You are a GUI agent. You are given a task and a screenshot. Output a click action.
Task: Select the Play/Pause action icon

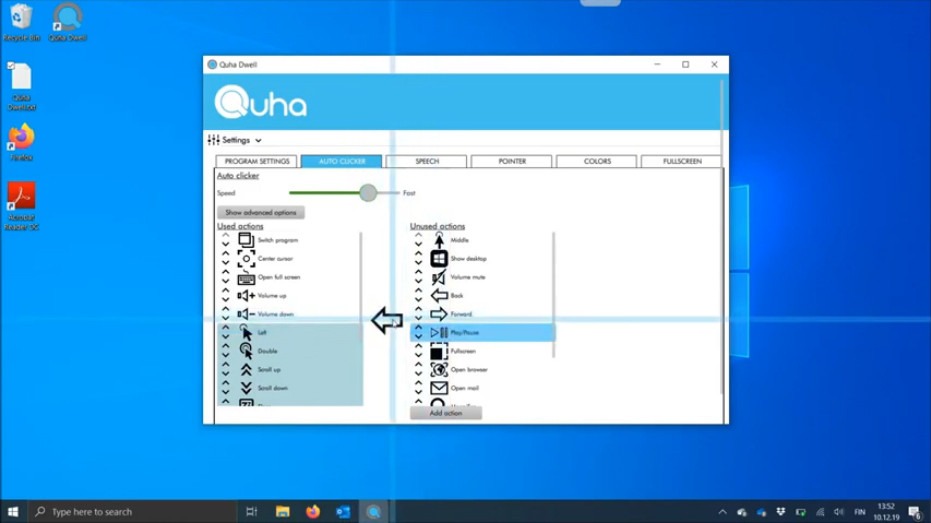coord(439,332)
